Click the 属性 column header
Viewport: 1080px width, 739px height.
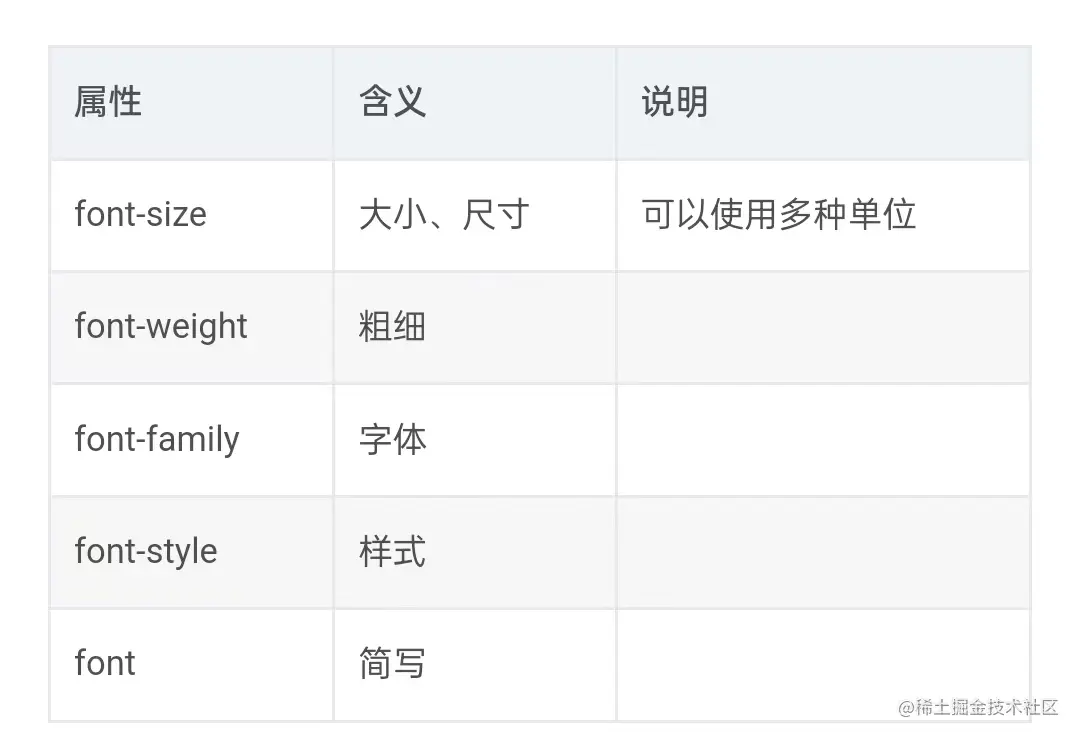click(191, 103)
